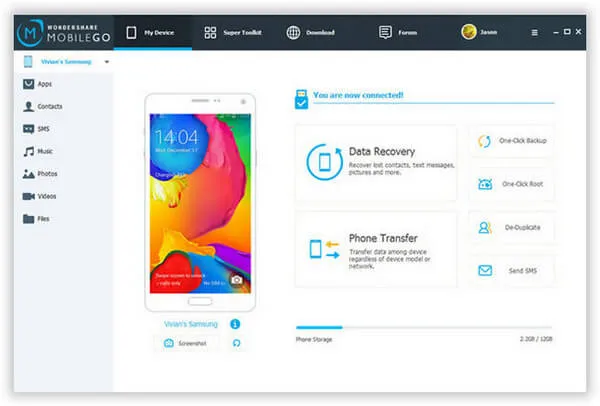The image size is (600, 406).
Task: Select Contacts in the left sidebar
Action: pyautogui.click(x=49, y=106)
